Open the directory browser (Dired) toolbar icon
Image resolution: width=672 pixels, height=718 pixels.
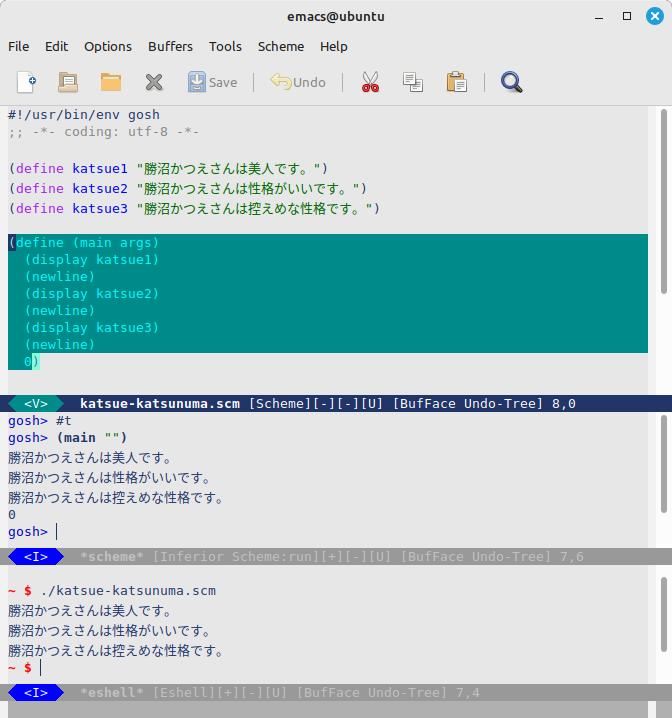(68, 82)
